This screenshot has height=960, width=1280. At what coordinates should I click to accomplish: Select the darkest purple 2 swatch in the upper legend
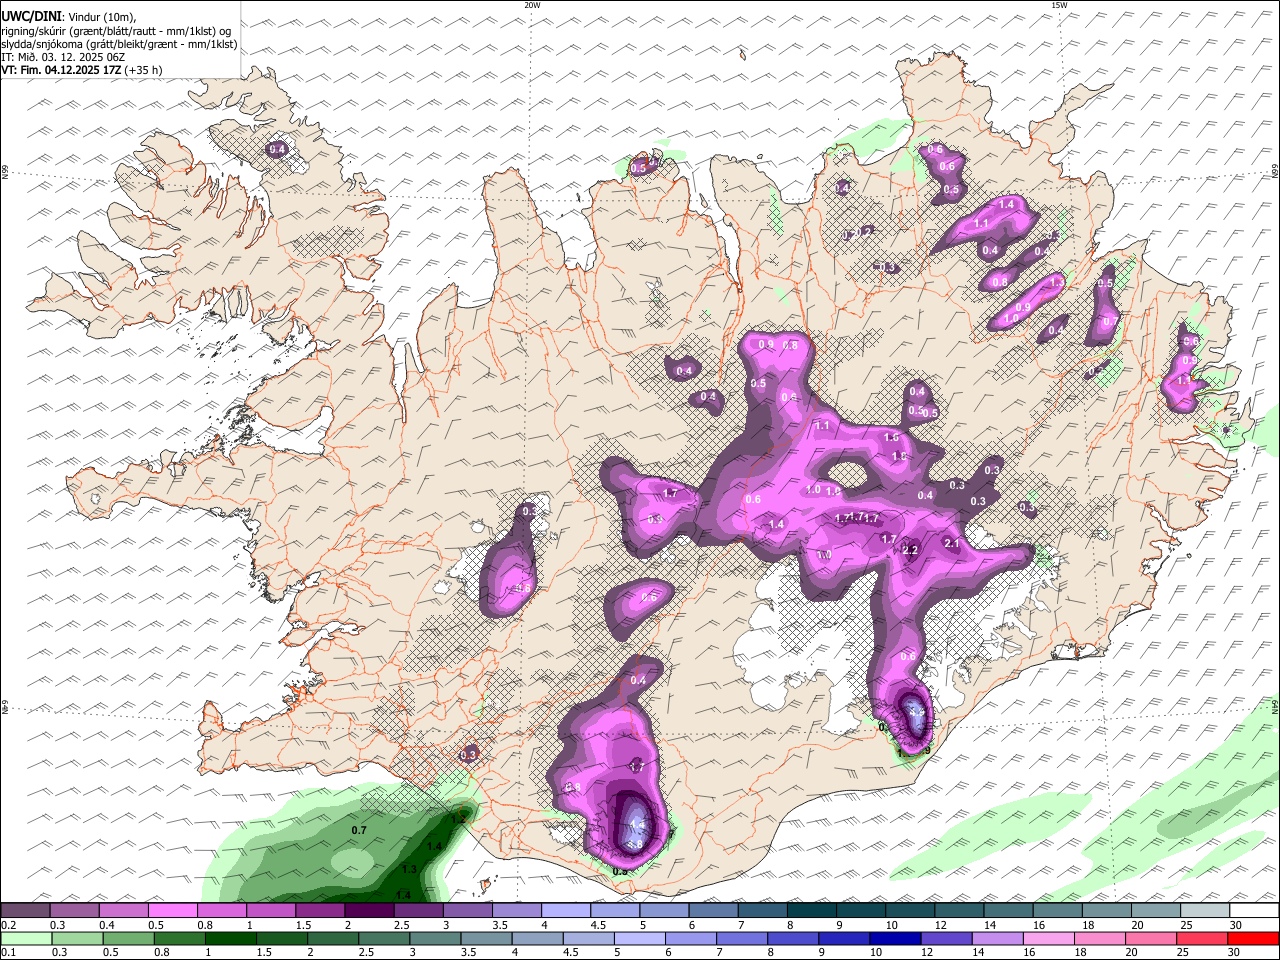369,911
